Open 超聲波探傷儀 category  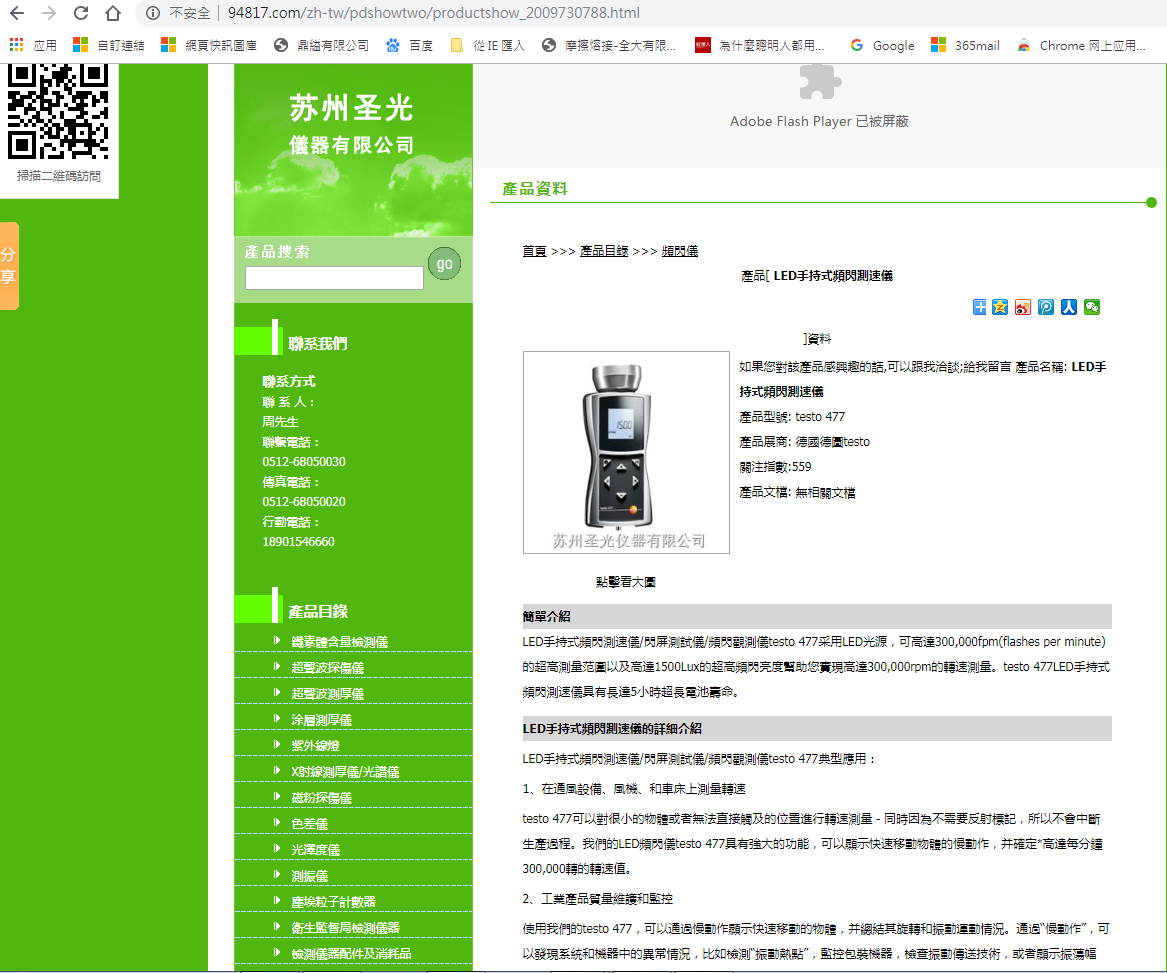pos(327,668)
